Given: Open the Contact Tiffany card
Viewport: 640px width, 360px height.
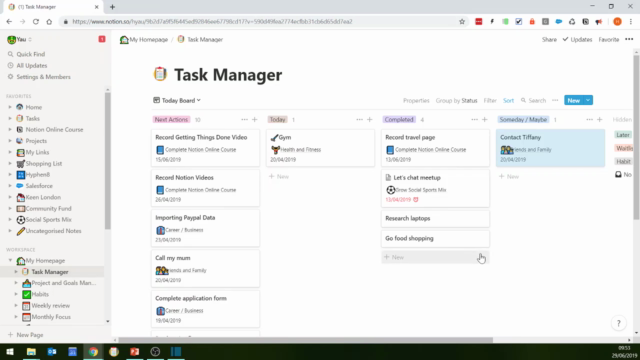Looking at the screenshot, I should (x=550, y=148).
